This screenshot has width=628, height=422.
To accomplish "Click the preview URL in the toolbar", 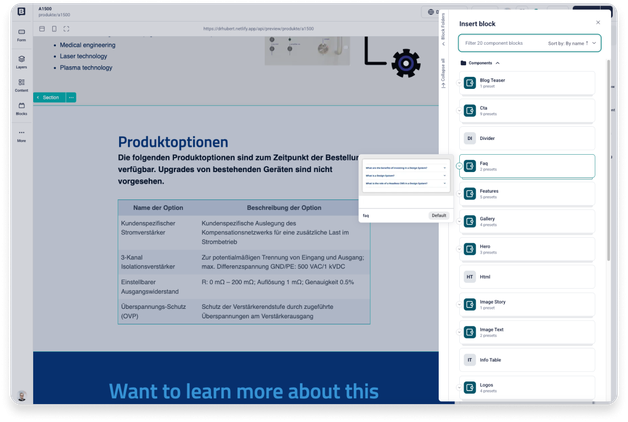I will (x=258, y=29).
